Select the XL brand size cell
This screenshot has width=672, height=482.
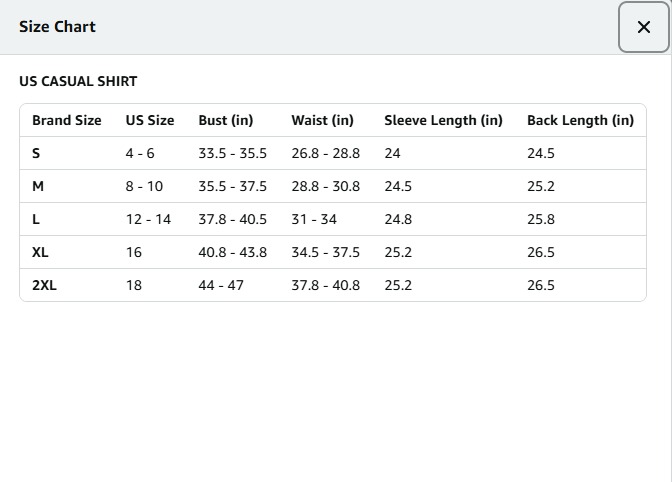coord(40,252)
